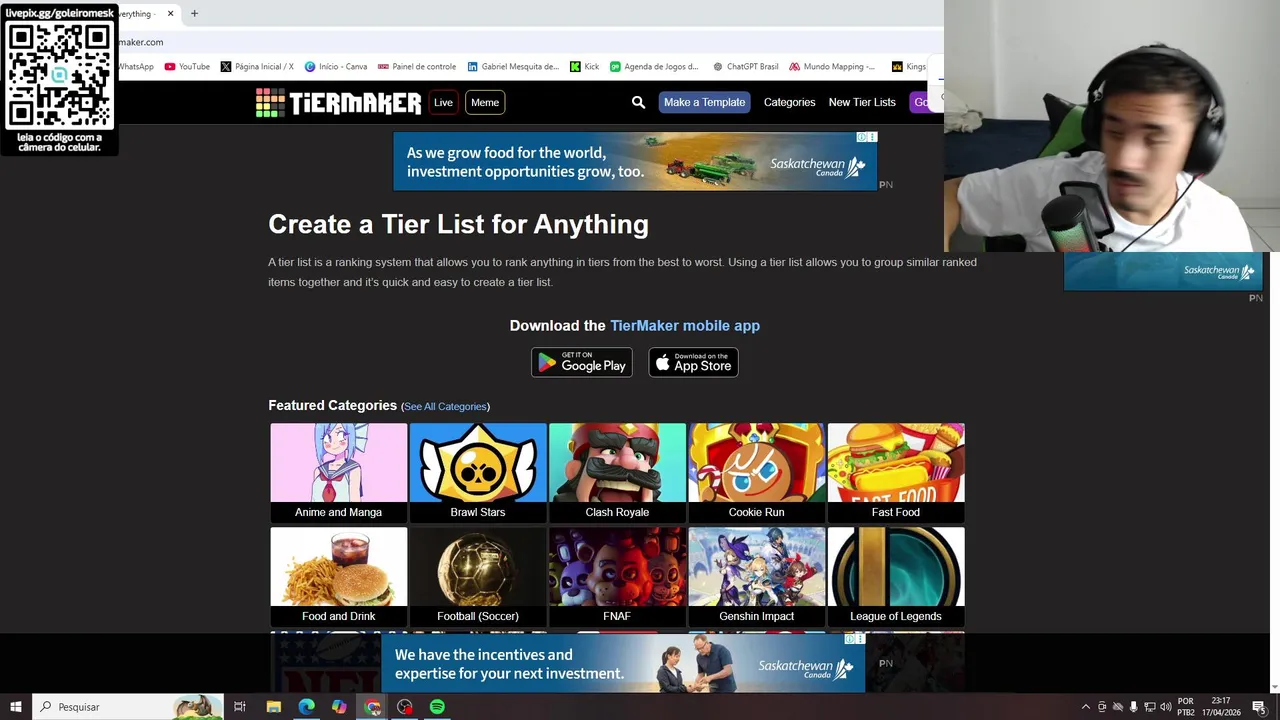Open File Explorer from the taskbar
Screen dimensions: 1280x720
point(274,707)
